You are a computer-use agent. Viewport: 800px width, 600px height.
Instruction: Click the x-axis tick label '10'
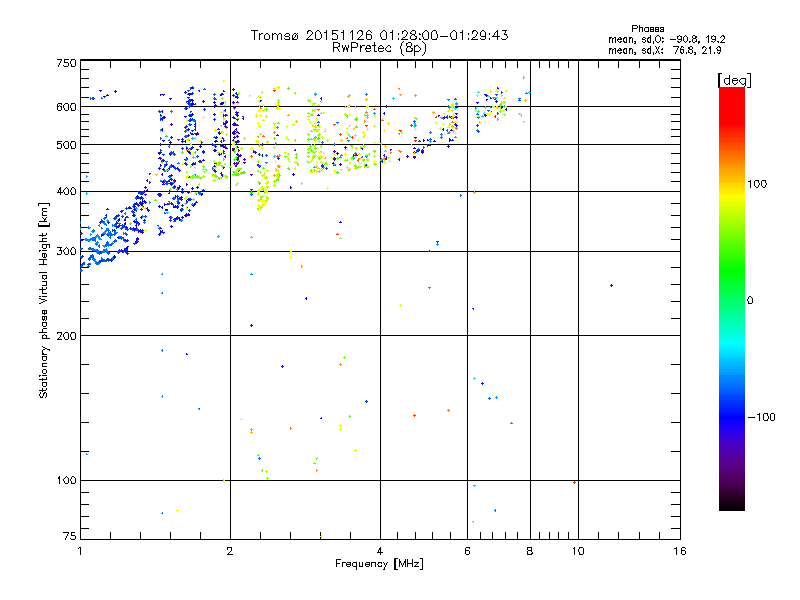[578, 551]
